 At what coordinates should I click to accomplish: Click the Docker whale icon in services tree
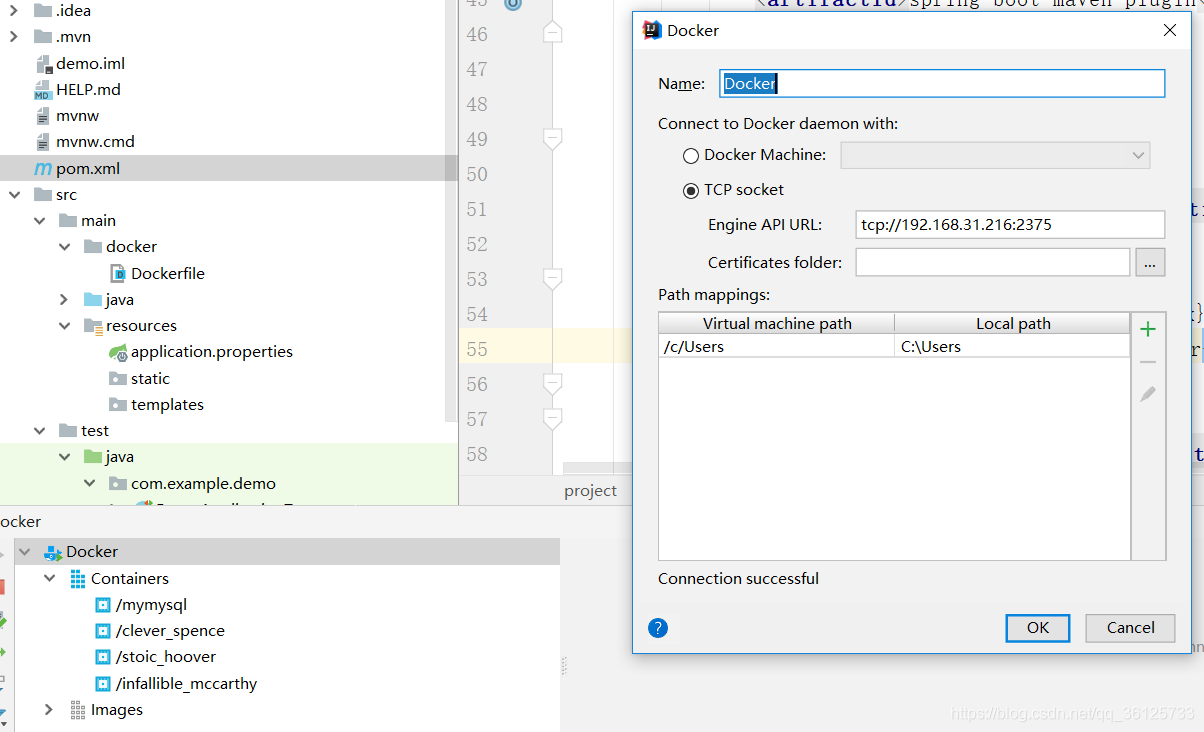pyautogui.click(x=53, y=552)
